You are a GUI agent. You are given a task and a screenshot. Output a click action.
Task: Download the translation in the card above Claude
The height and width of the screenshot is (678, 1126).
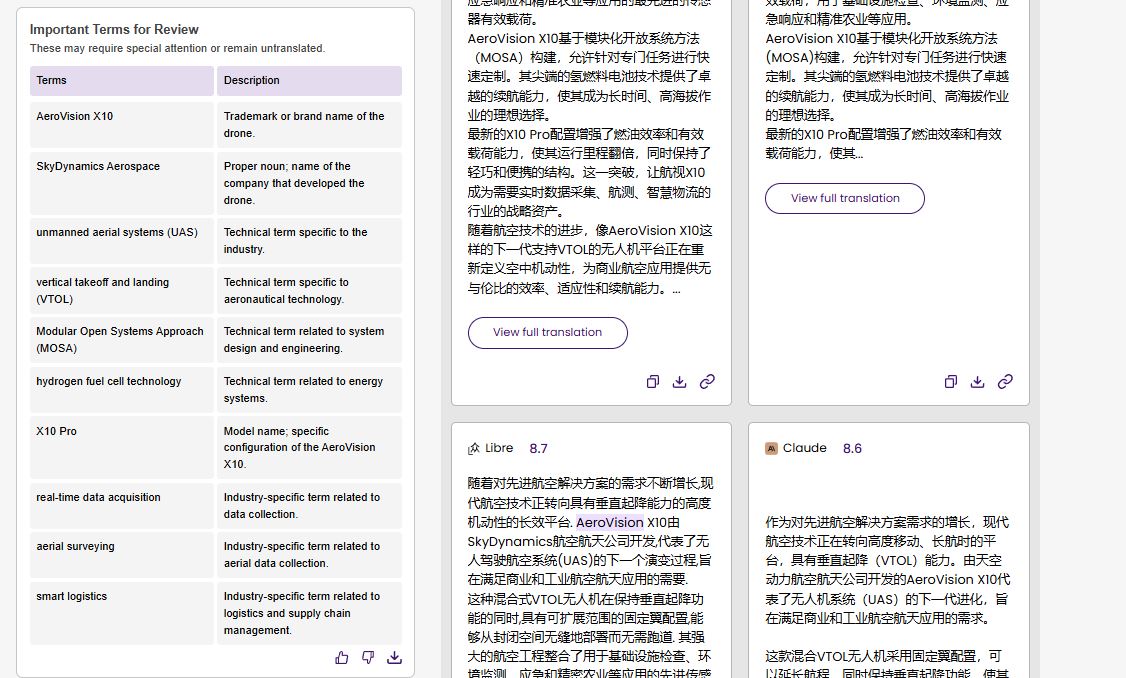pos(978,381)
